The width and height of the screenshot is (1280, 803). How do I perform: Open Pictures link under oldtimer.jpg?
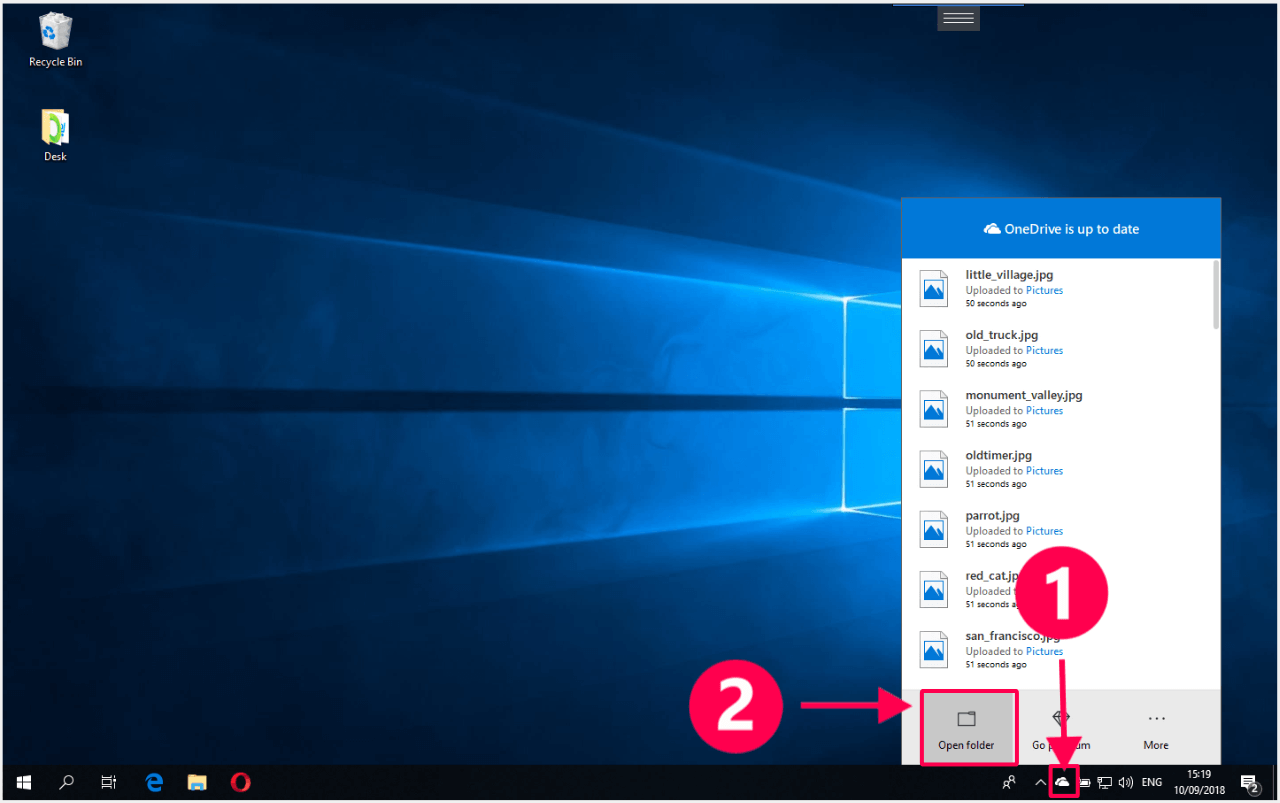pos(1044,470)
